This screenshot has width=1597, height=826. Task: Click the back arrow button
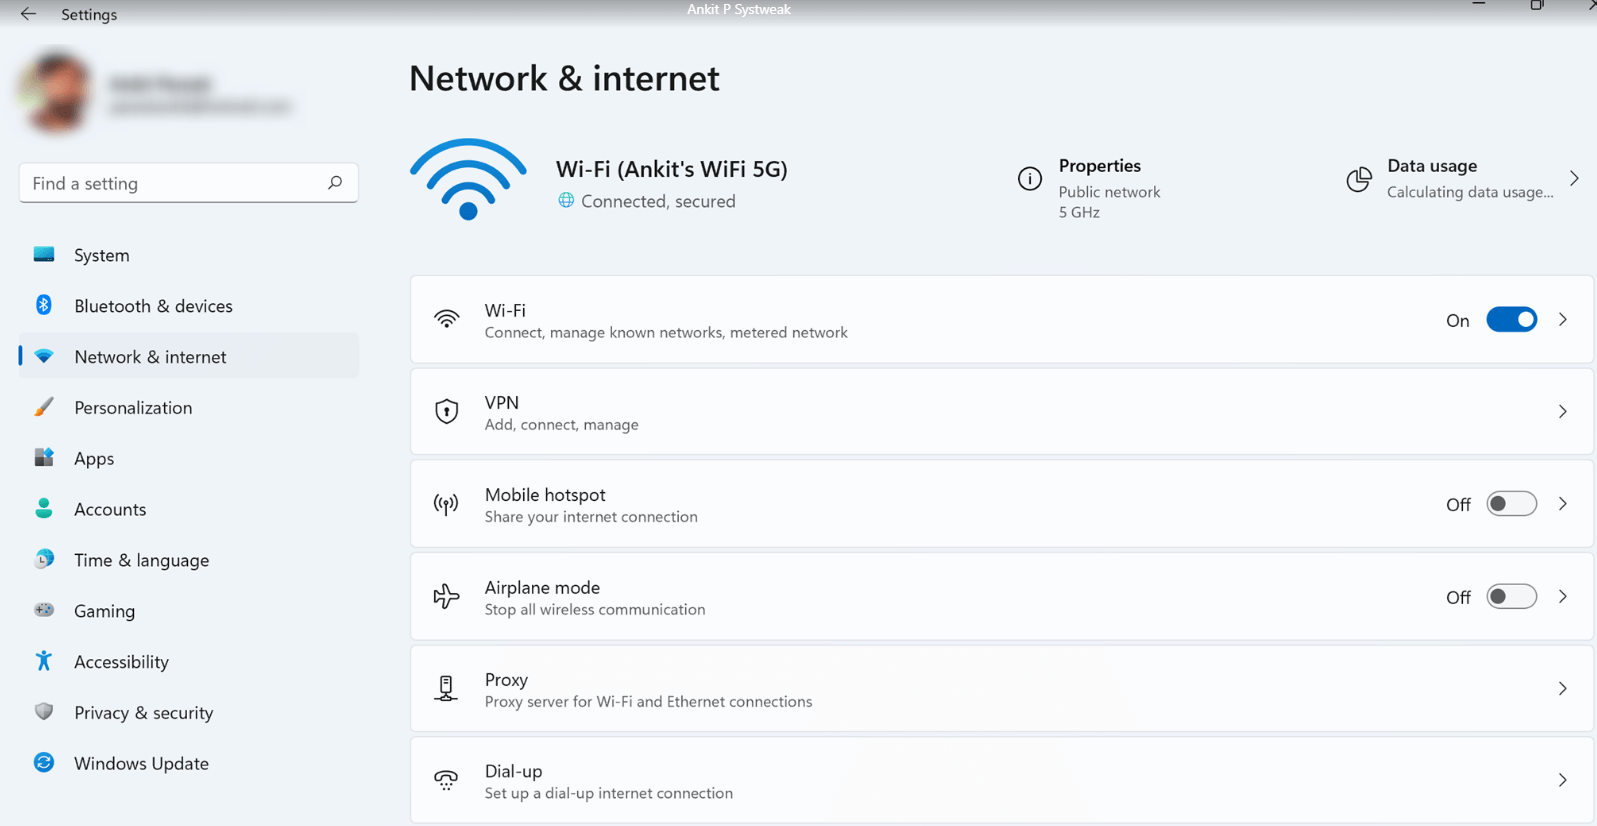[27, 14]
